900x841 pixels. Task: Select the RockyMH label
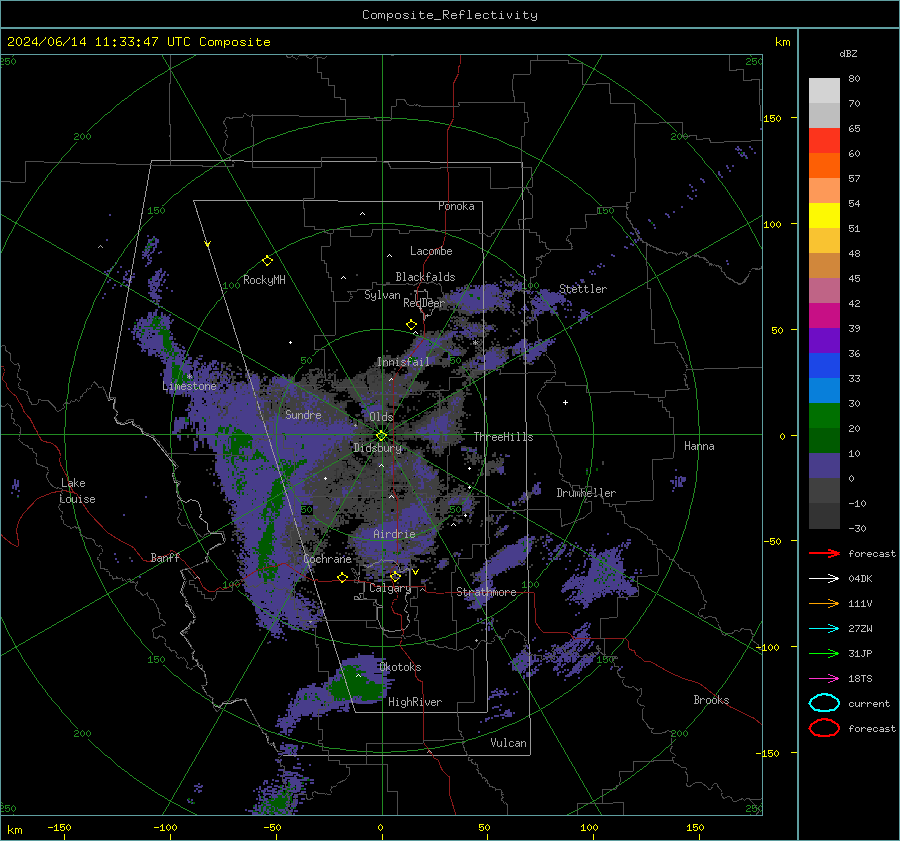point(264,280)
